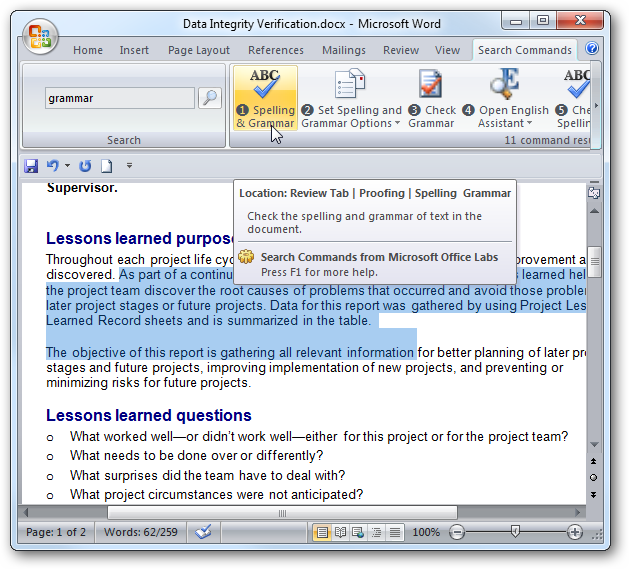The image size is (629, 569).
Task: Go to the next page arrow
Action: (x=593, y=495)
